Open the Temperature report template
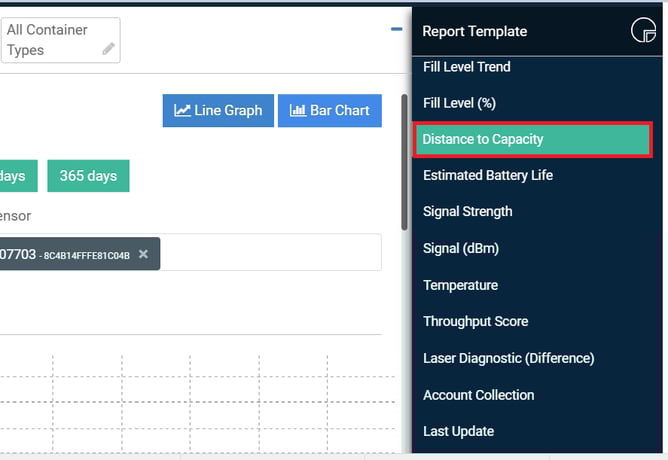Viewport: 668px width, 460px height. [x=460, y=285]
